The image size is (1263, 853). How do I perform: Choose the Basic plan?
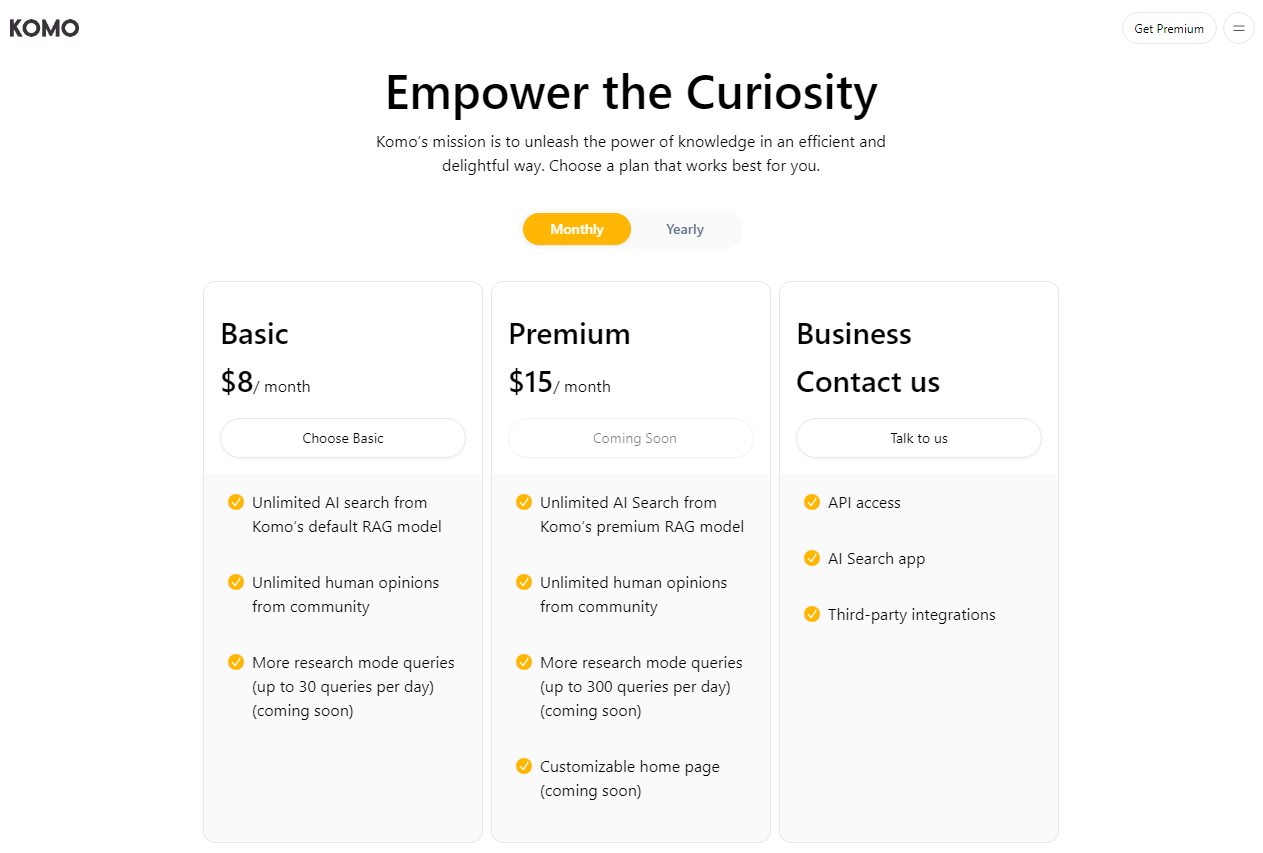pos(343,438)
